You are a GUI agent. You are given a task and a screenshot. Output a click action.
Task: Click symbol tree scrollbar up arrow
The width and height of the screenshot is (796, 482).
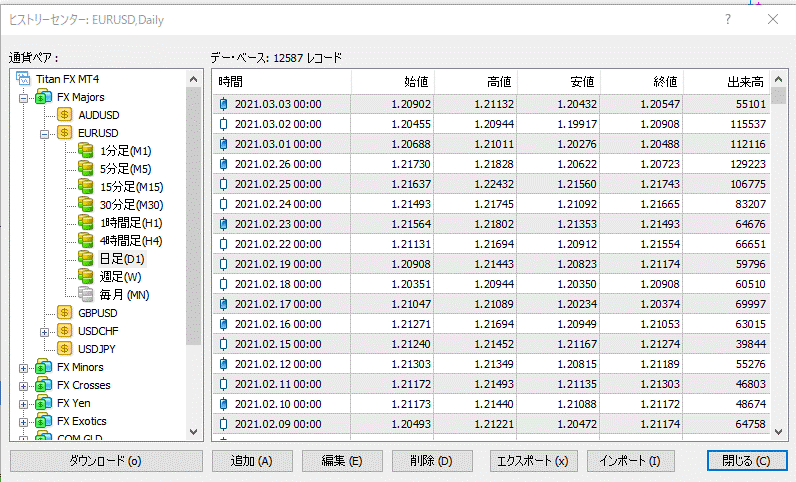193,79
